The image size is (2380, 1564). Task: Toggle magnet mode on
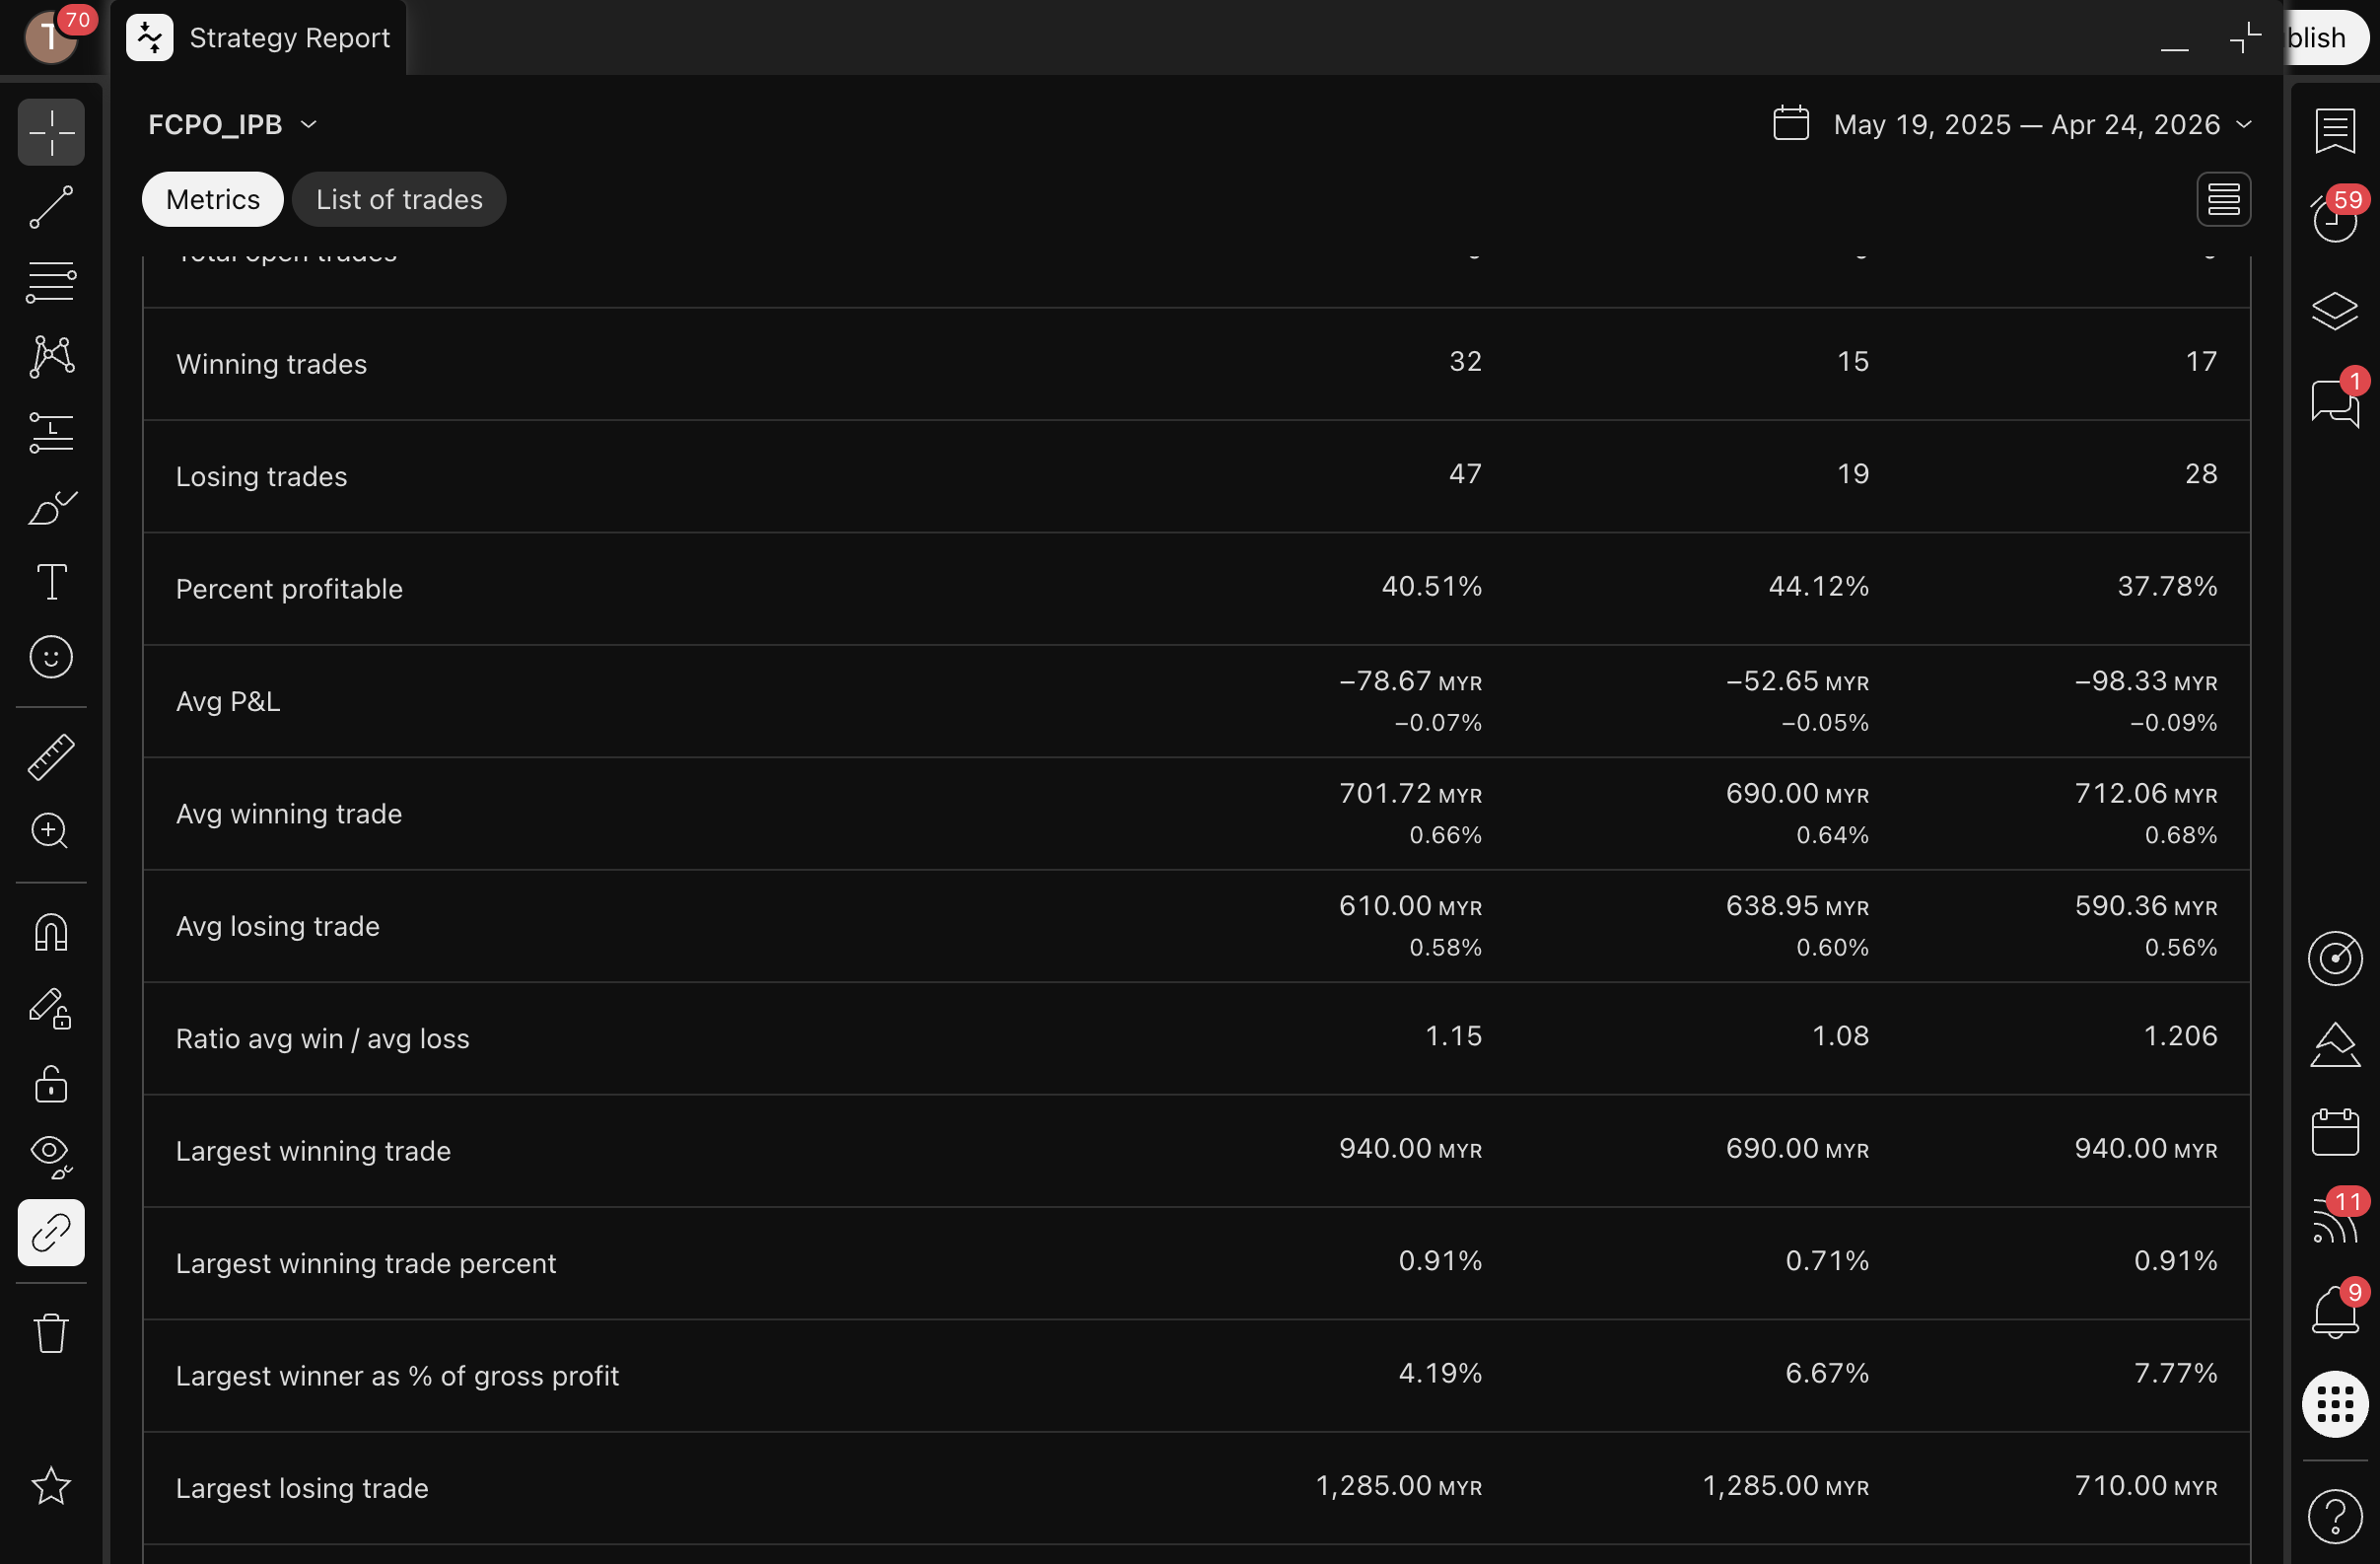51,932
